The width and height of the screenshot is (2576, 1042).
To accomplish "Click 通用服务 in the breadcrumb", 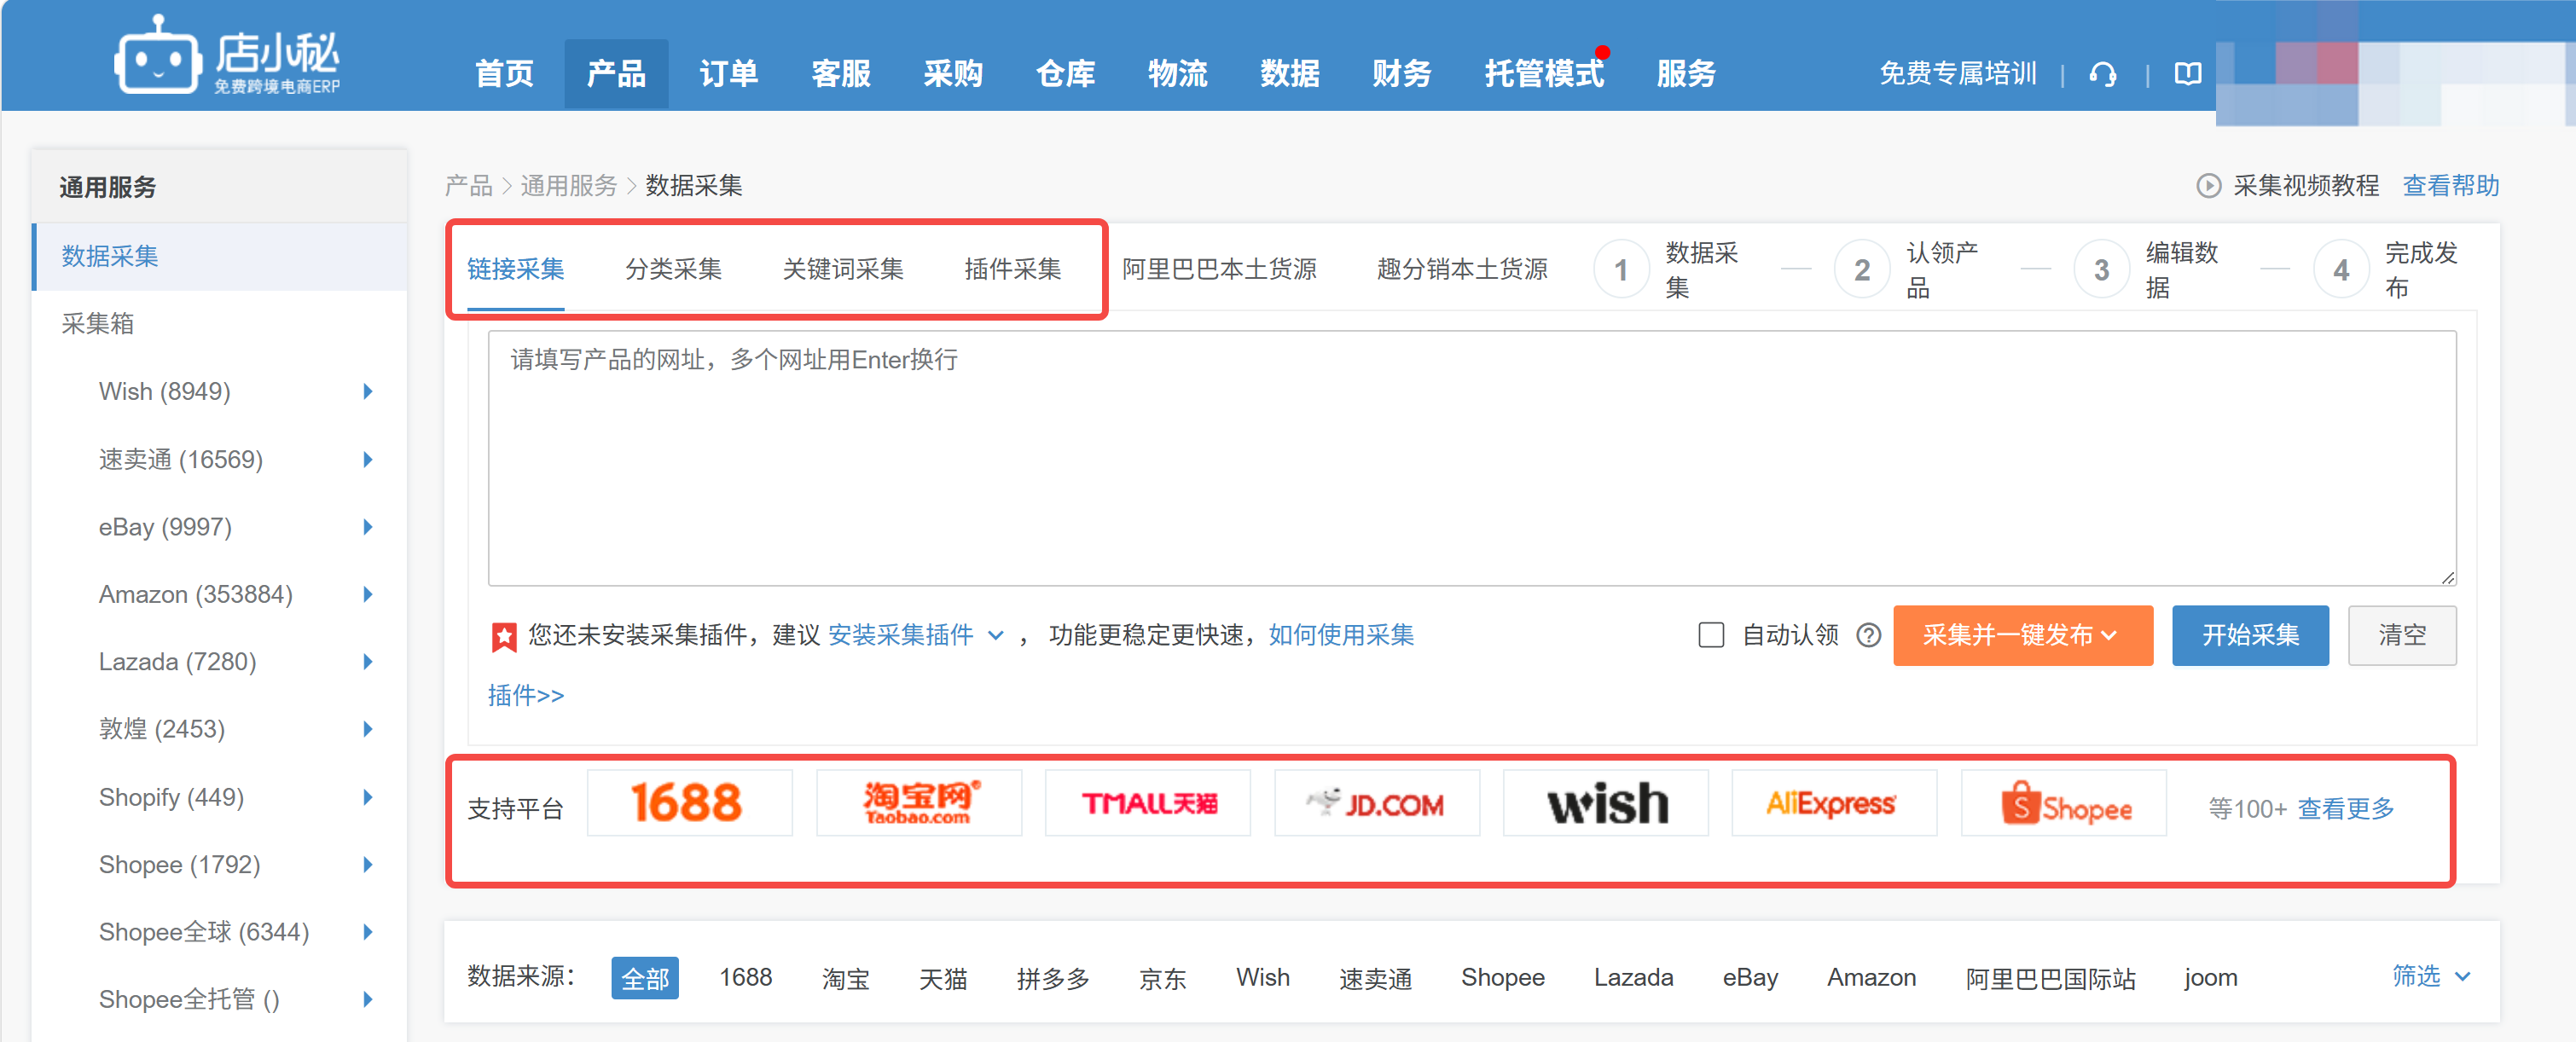I will click(x=569, y=186).
